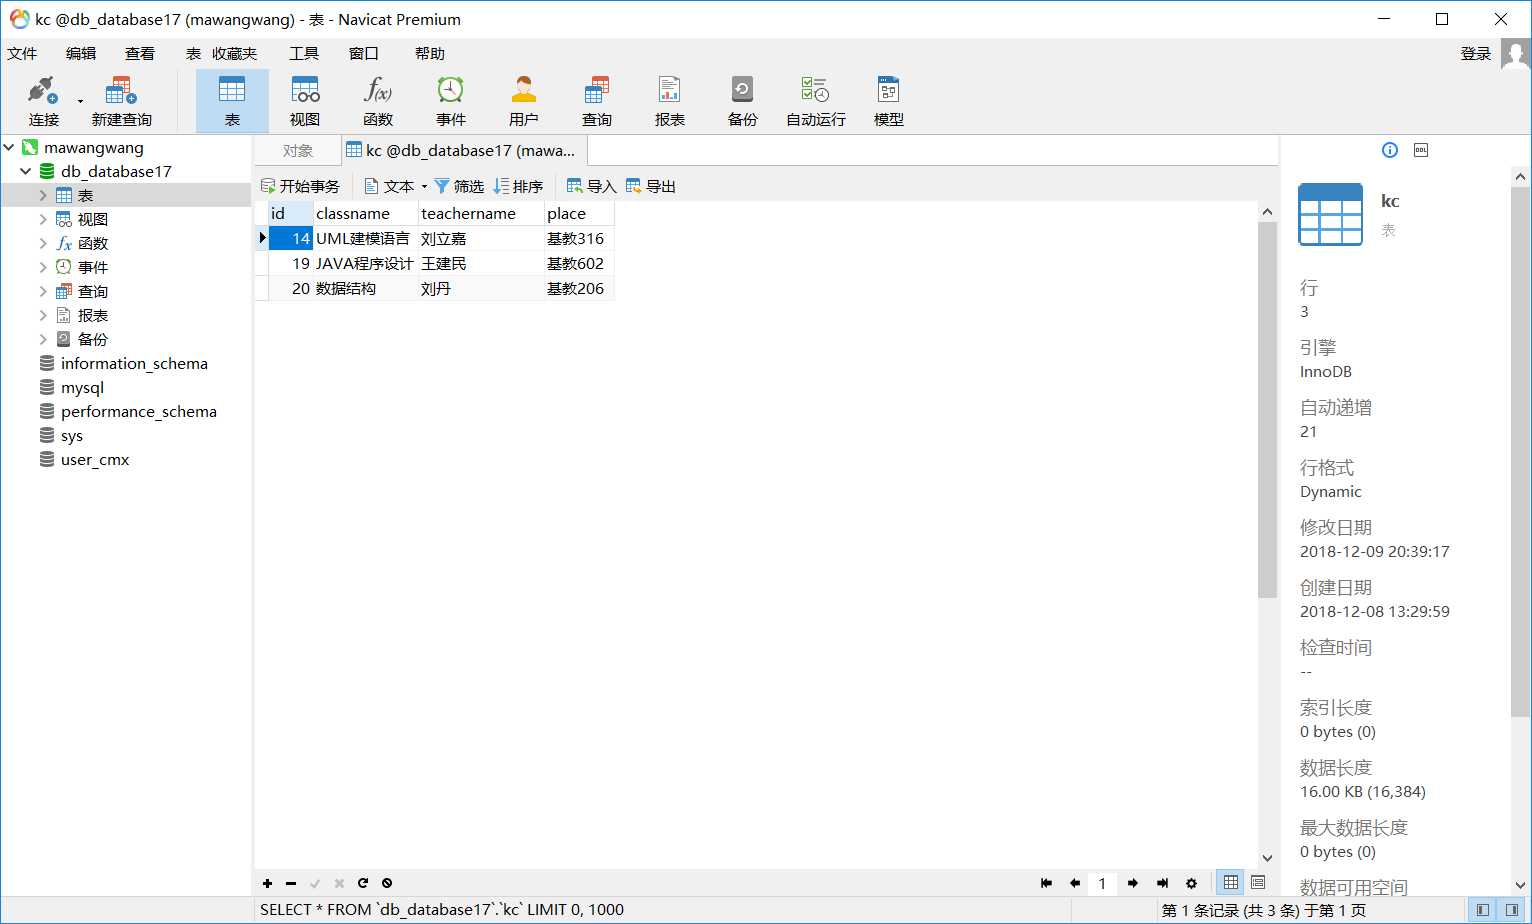Open the 查询 (Query) toolbar icon
1532x924 pixels.
pyautogui.click(x=597, y=101)
